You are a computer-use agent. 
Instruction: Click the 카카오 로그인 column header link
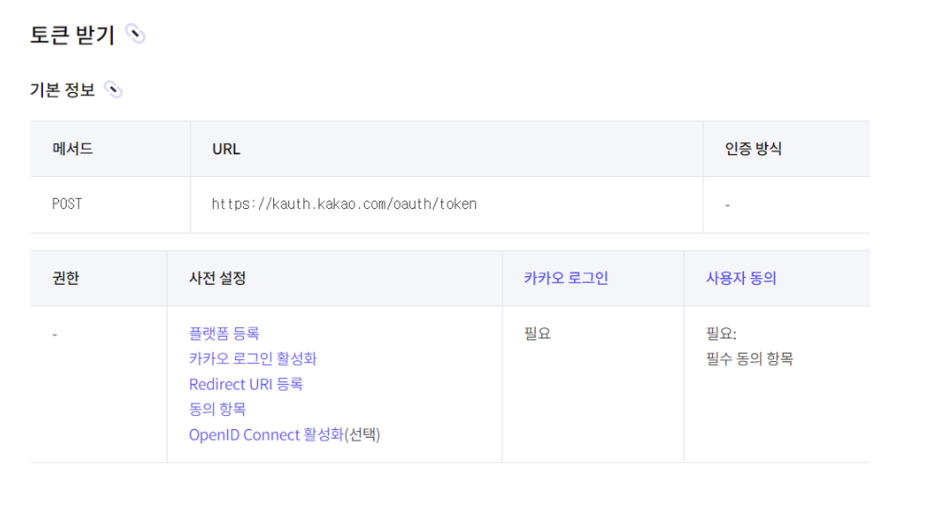pyautogui.click(x=566, y=278)
